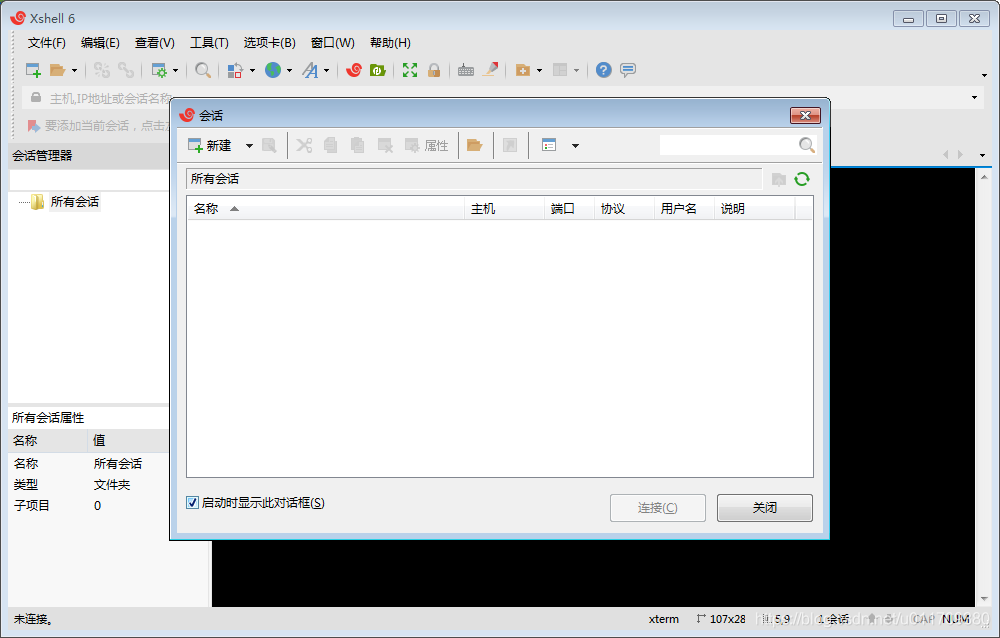Click the highlighter pen toolbar icon
Screen dimensions: 1000x638
(490, 70)
